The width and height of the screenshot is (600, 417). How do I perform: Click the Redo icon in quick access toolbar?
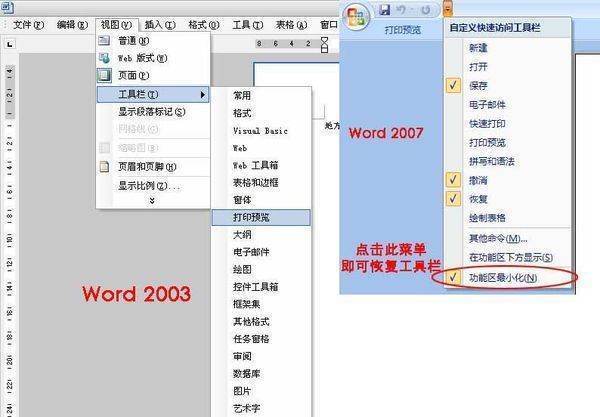pyautogui.click(x=426, y=10)
